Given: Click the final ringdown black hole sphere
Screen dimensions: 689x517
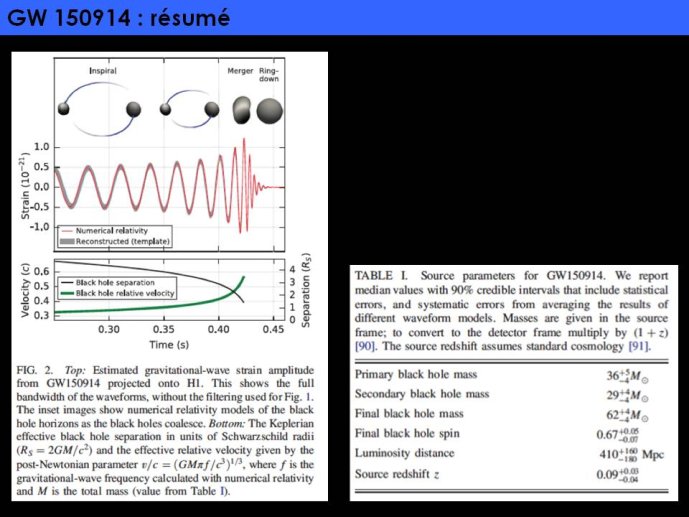Looking at the screenshot, I should click(x=269, y=111).
